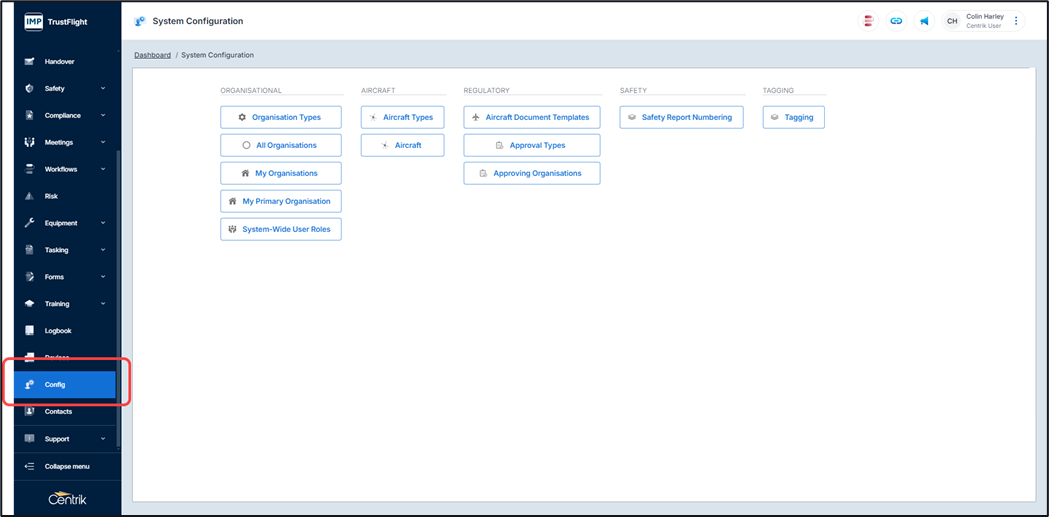Open All Organisations button
This screenshot has height=517, width=1049.
tap(281, 145)
